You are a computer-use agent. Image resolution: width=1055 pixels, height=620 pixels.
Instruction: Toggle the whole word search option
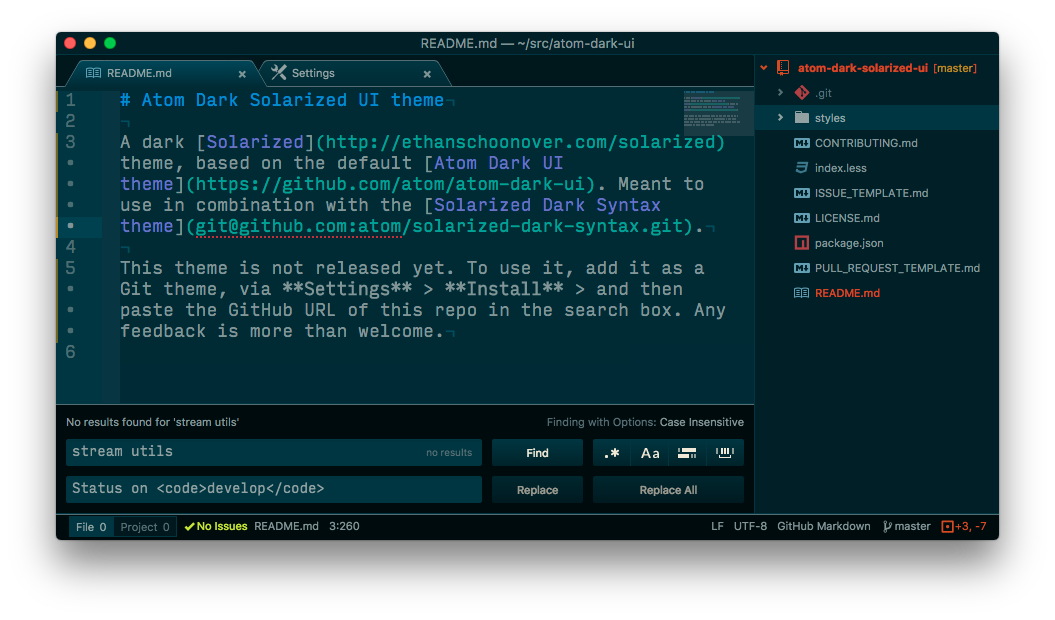(725, 453)
